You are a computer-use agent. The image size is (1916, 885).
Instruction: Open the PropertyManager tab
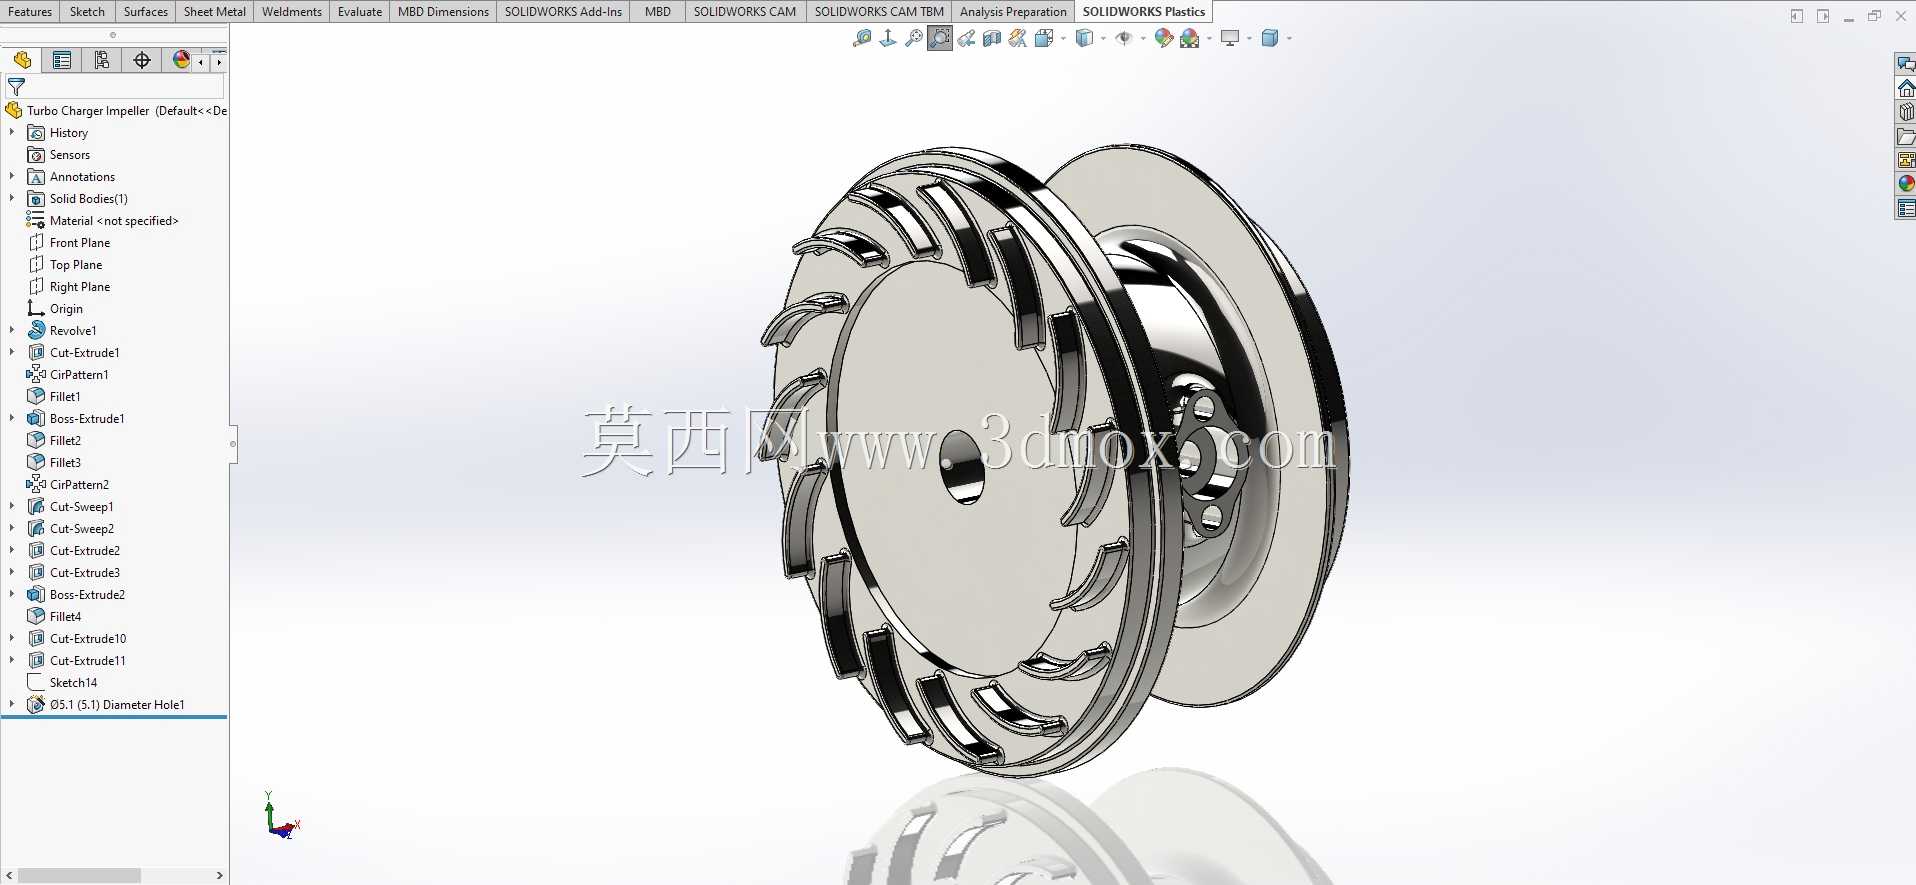click(x=62, y=60)
